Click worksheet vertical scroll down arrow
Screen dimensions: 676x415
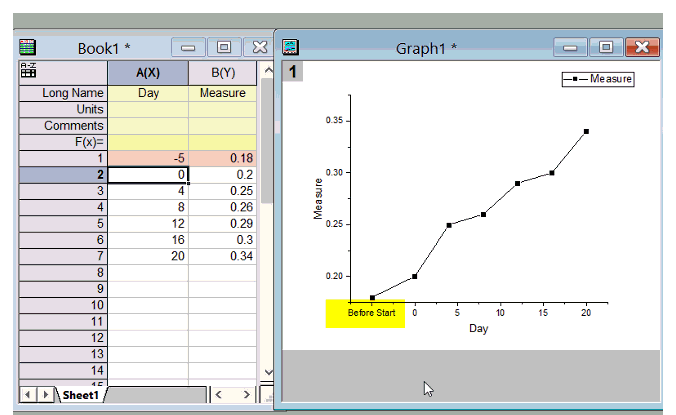point(268,372)
